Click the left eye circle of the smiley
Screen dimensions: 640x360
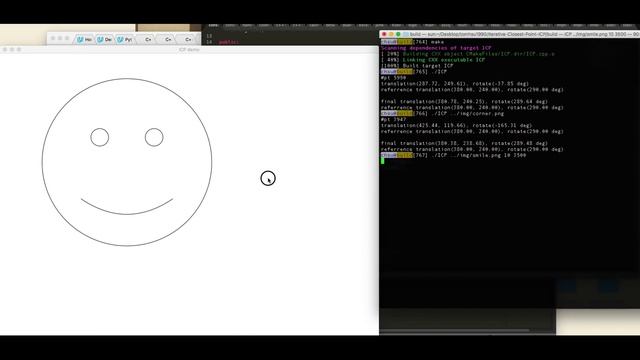coord(100,137)
